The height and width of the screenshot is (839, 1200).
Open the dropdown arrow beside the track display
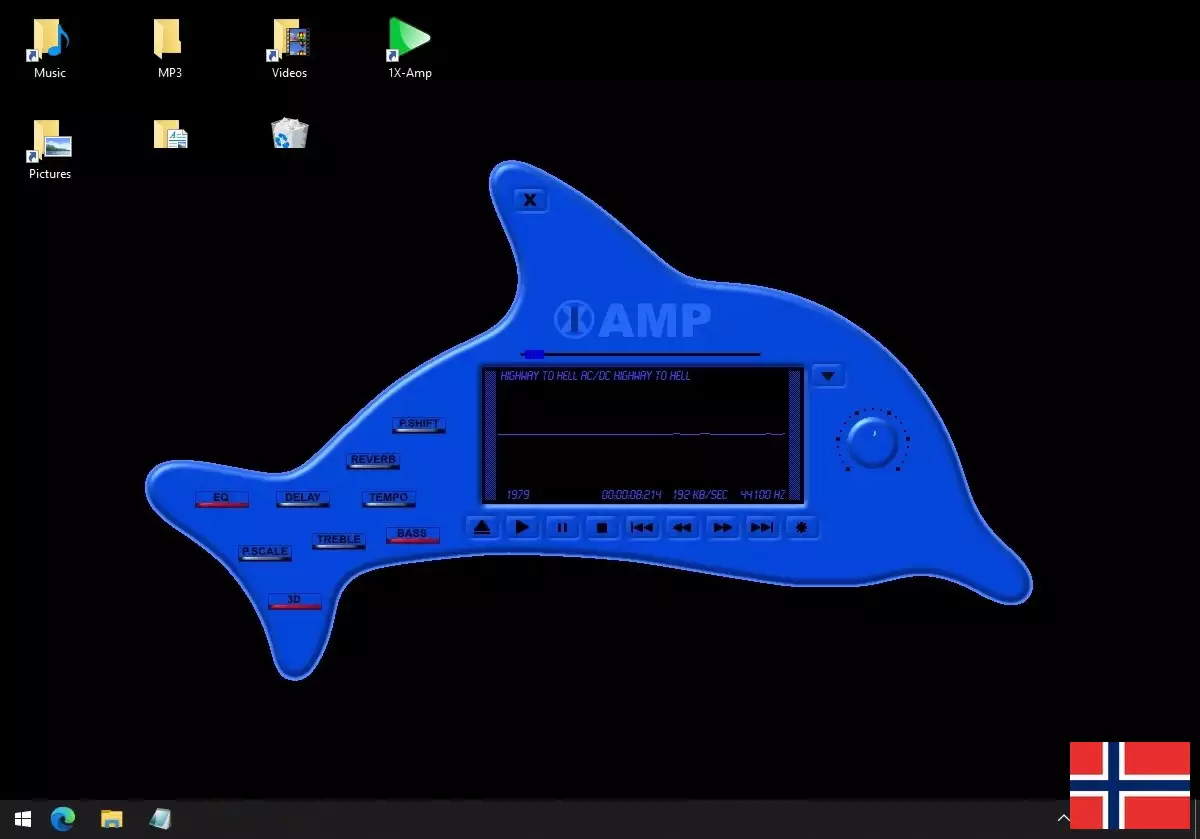828,375
